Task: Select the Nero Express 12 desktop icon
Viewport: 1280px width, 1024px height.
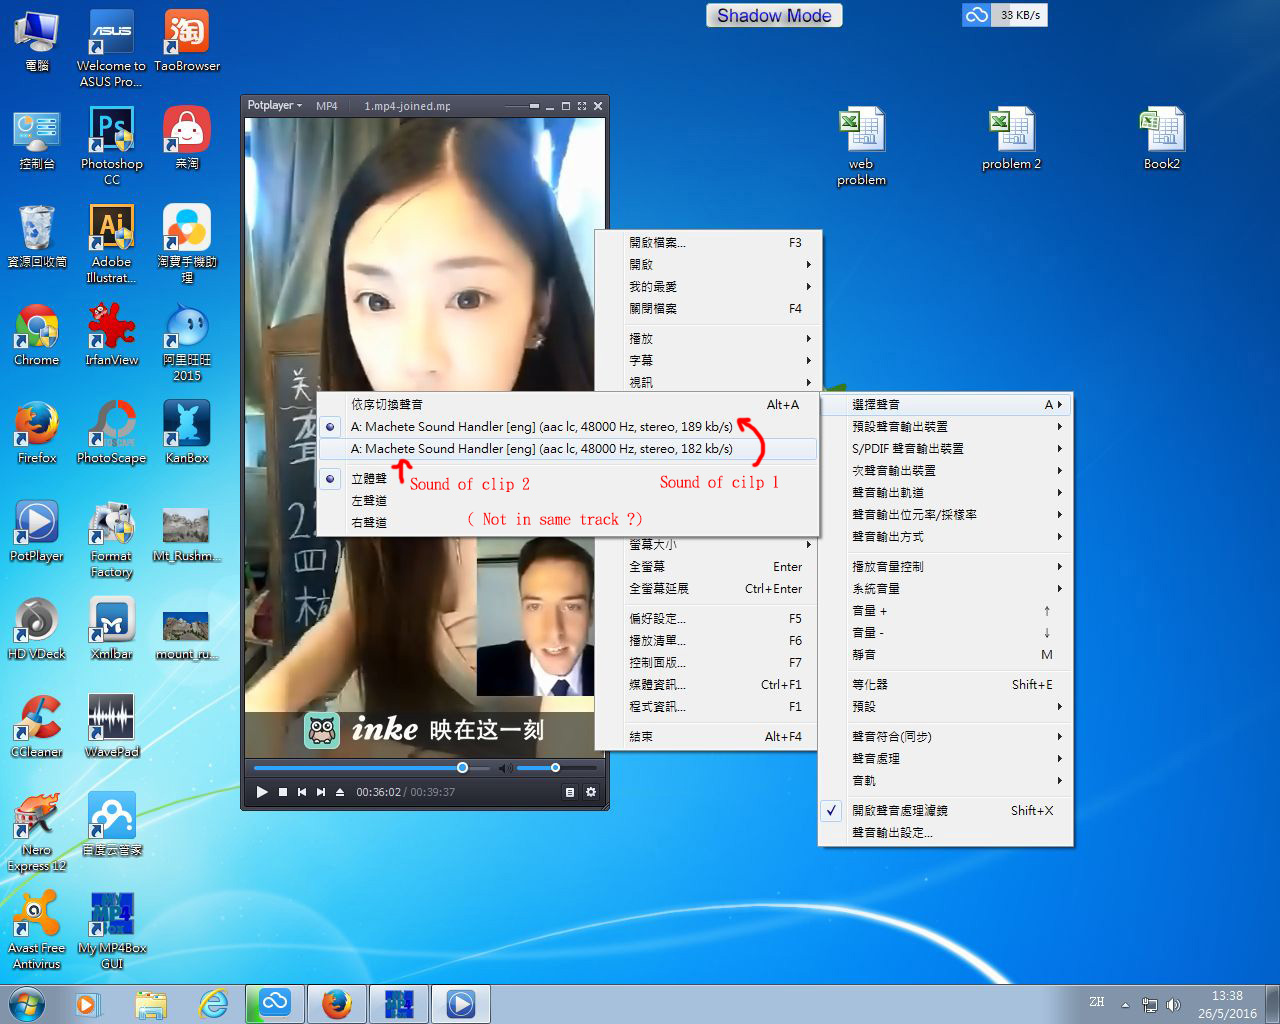Action: coord(37,832)
